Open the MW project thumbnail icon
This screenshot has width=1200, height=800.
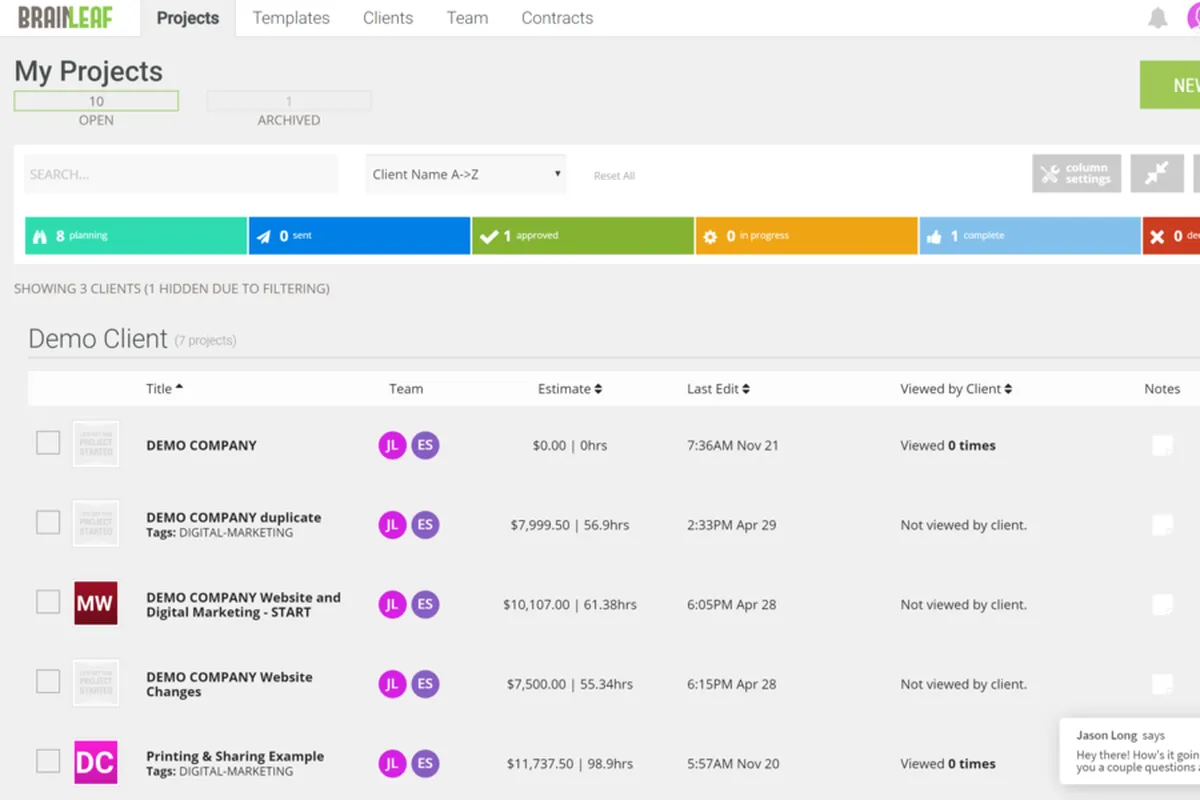coord(96,604)
